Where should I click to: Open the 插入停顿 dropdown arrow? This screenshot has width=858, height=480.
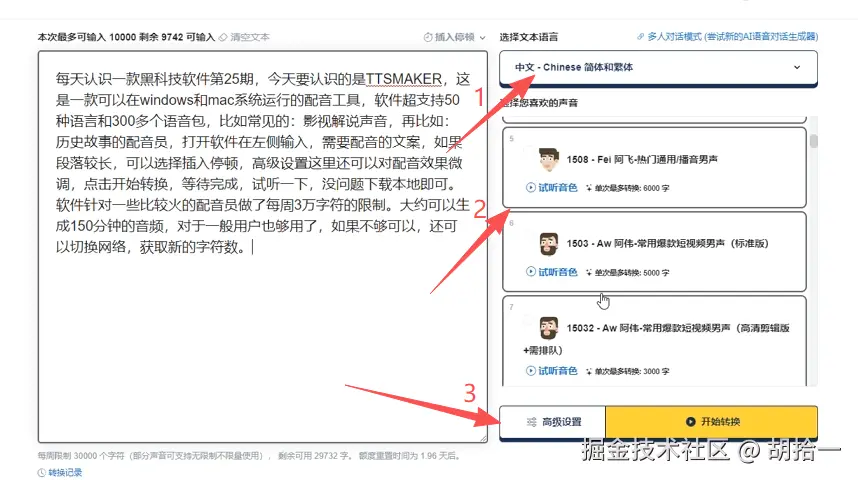point(482,38)
